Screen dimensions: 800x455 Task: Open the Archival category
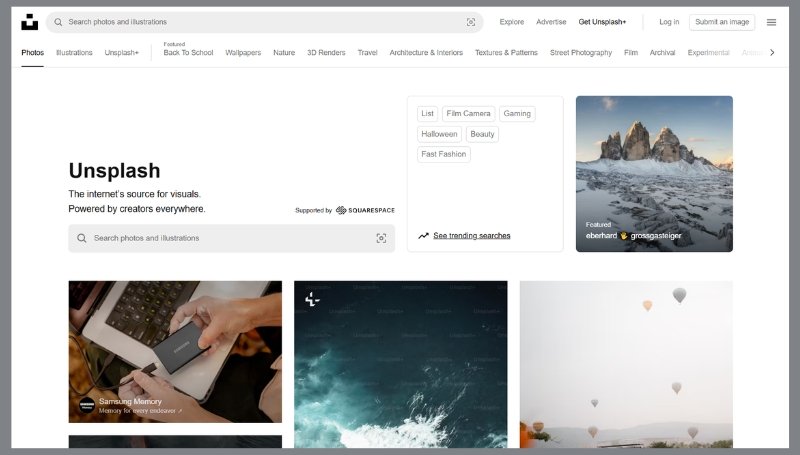(x=662, y=53)
